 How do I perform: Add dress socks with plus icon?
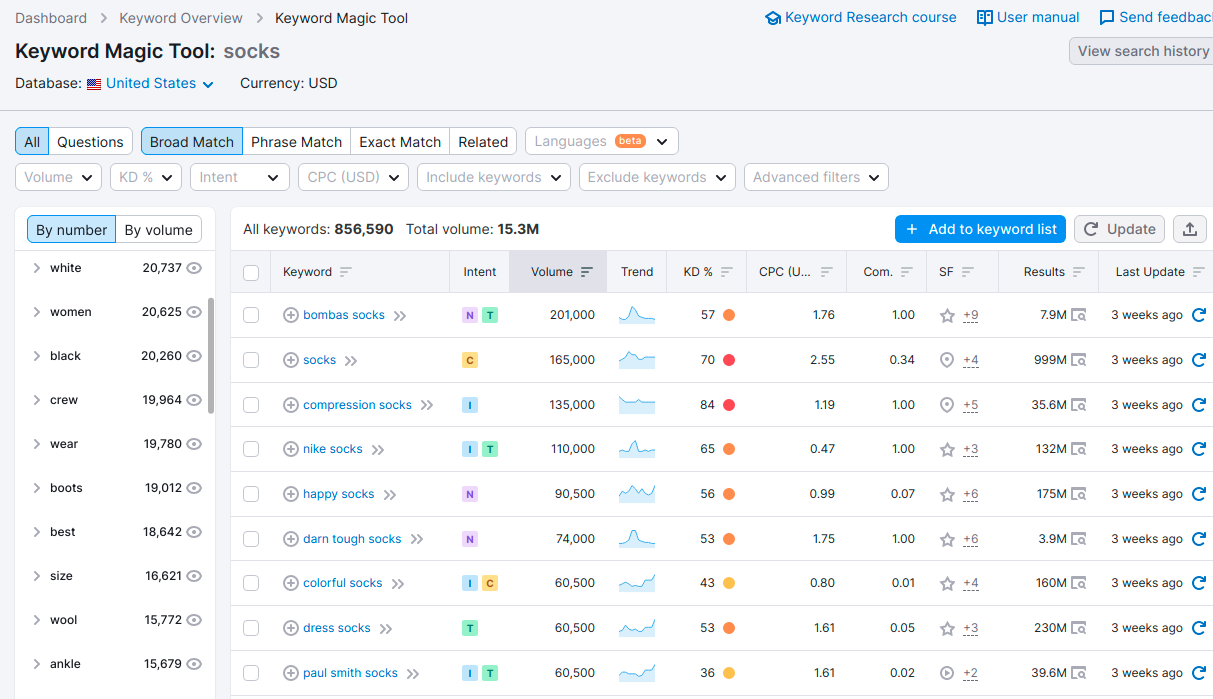[x=291, y=628]
